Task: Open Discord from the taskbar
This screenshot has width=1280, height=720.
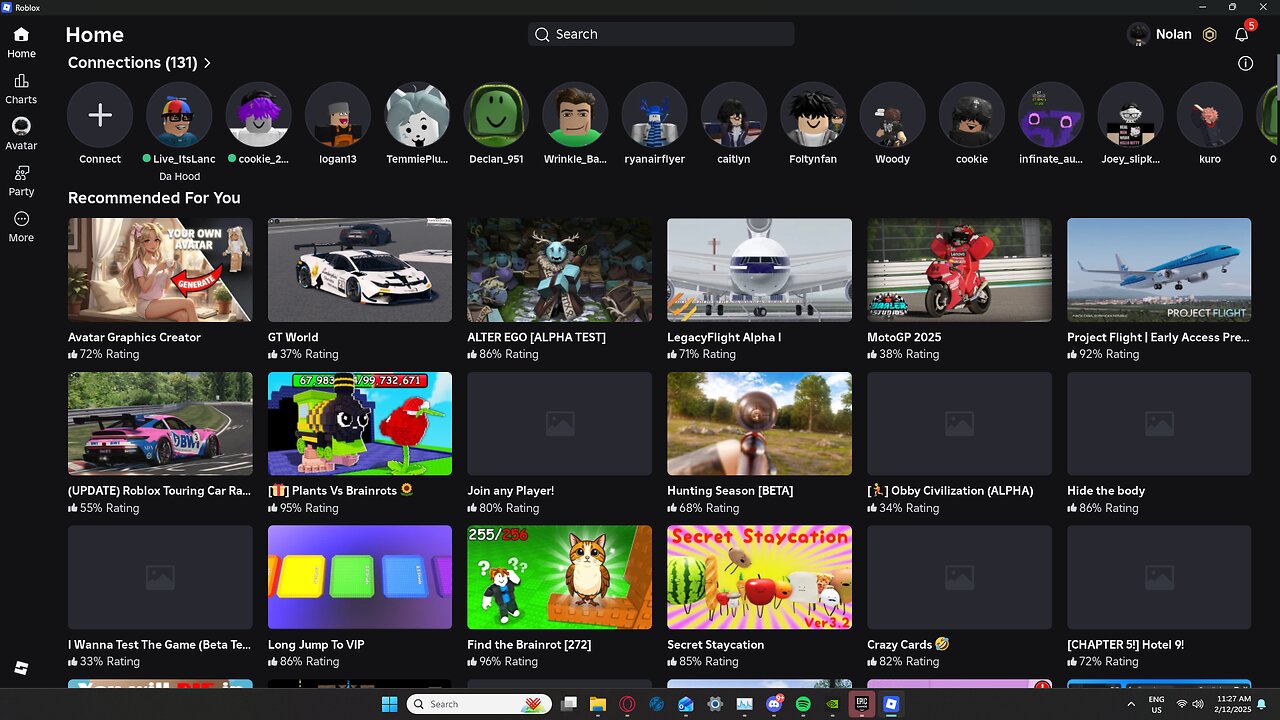Action: pyautogui.click(x=774, y=704)
